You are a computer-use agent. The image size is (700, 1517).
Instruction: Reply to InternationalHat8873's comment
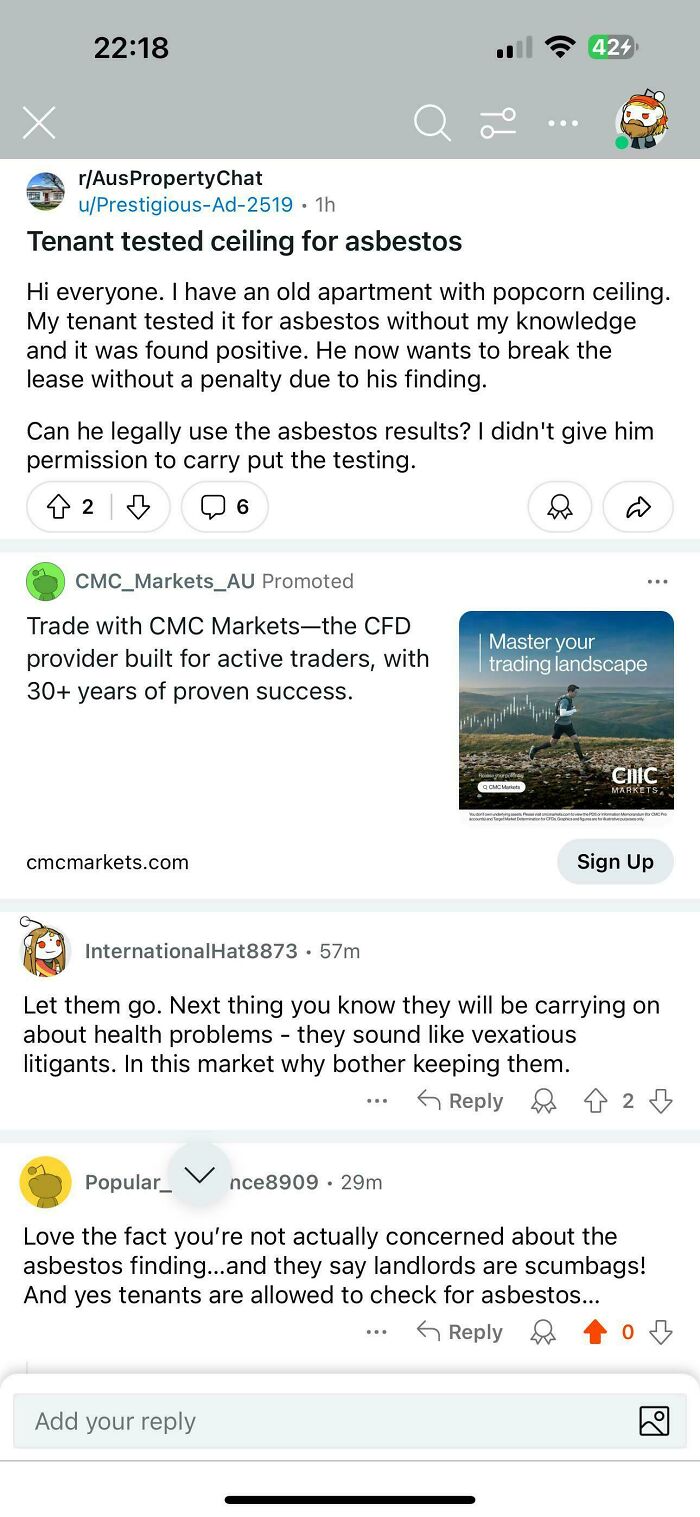click(x=460, y=1100)
